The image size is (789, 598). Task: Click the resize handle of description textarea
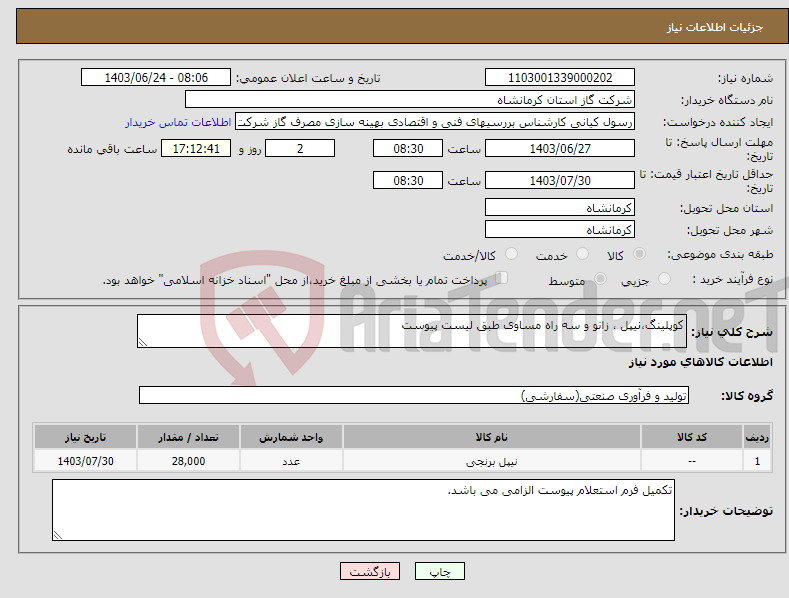point(143,342)
